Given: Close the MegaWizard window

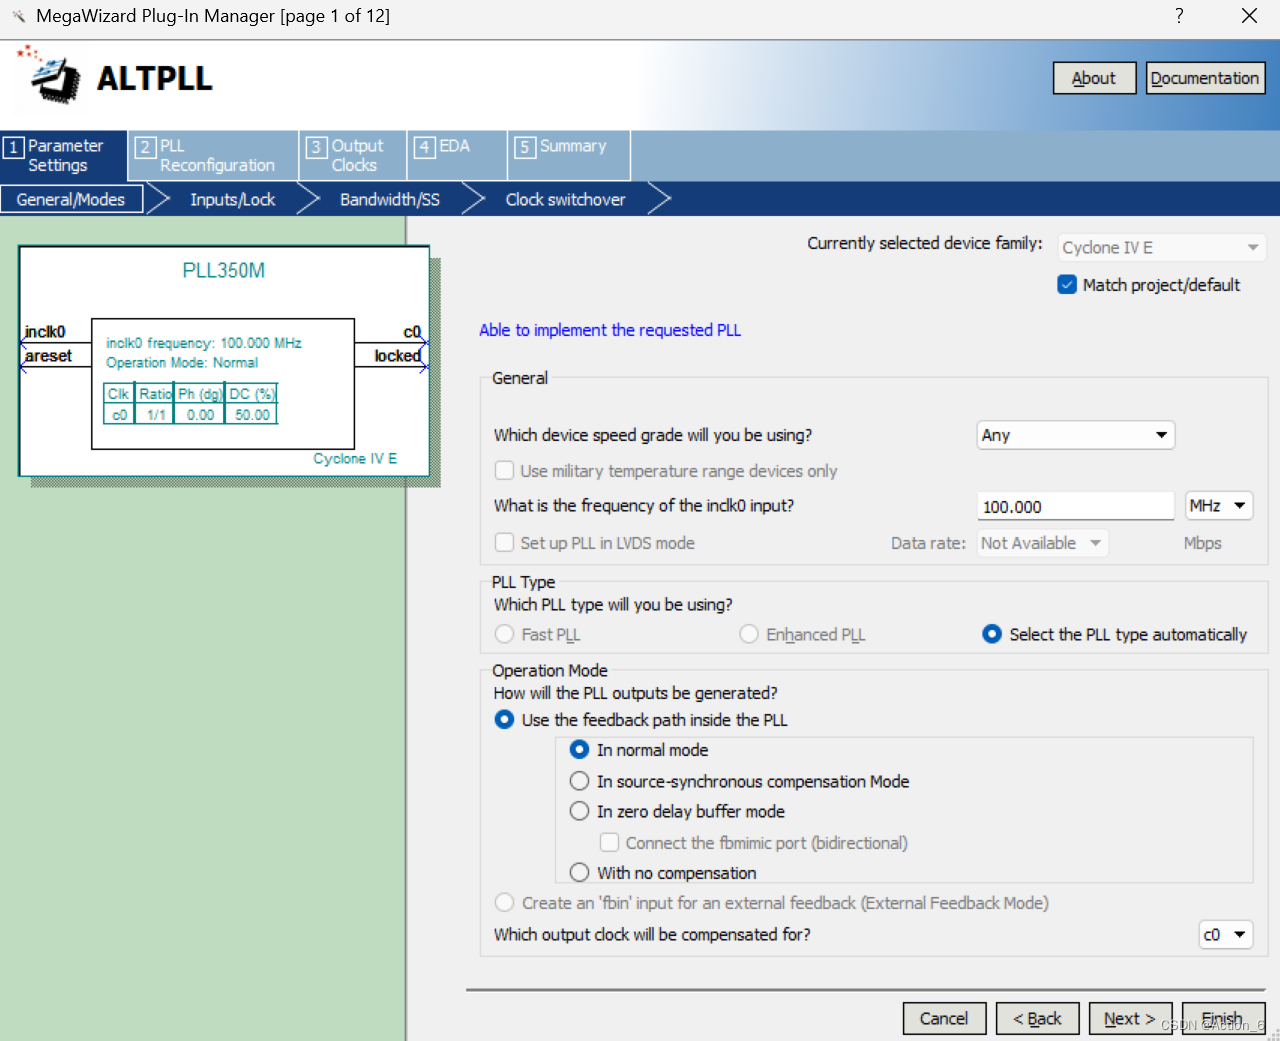Looking at the screenshot, I should tap(1249, 15).
